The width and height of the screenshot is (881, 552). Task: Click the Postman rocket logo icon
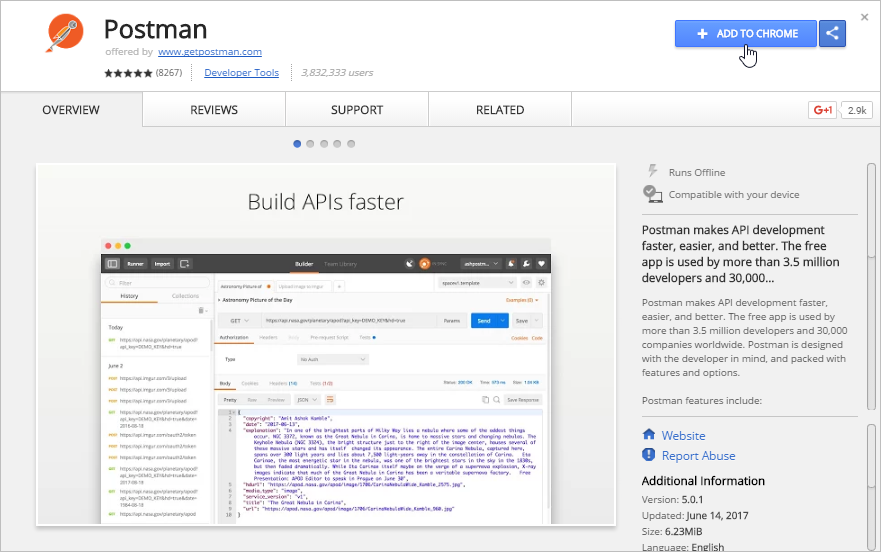[x=65, y=34]
